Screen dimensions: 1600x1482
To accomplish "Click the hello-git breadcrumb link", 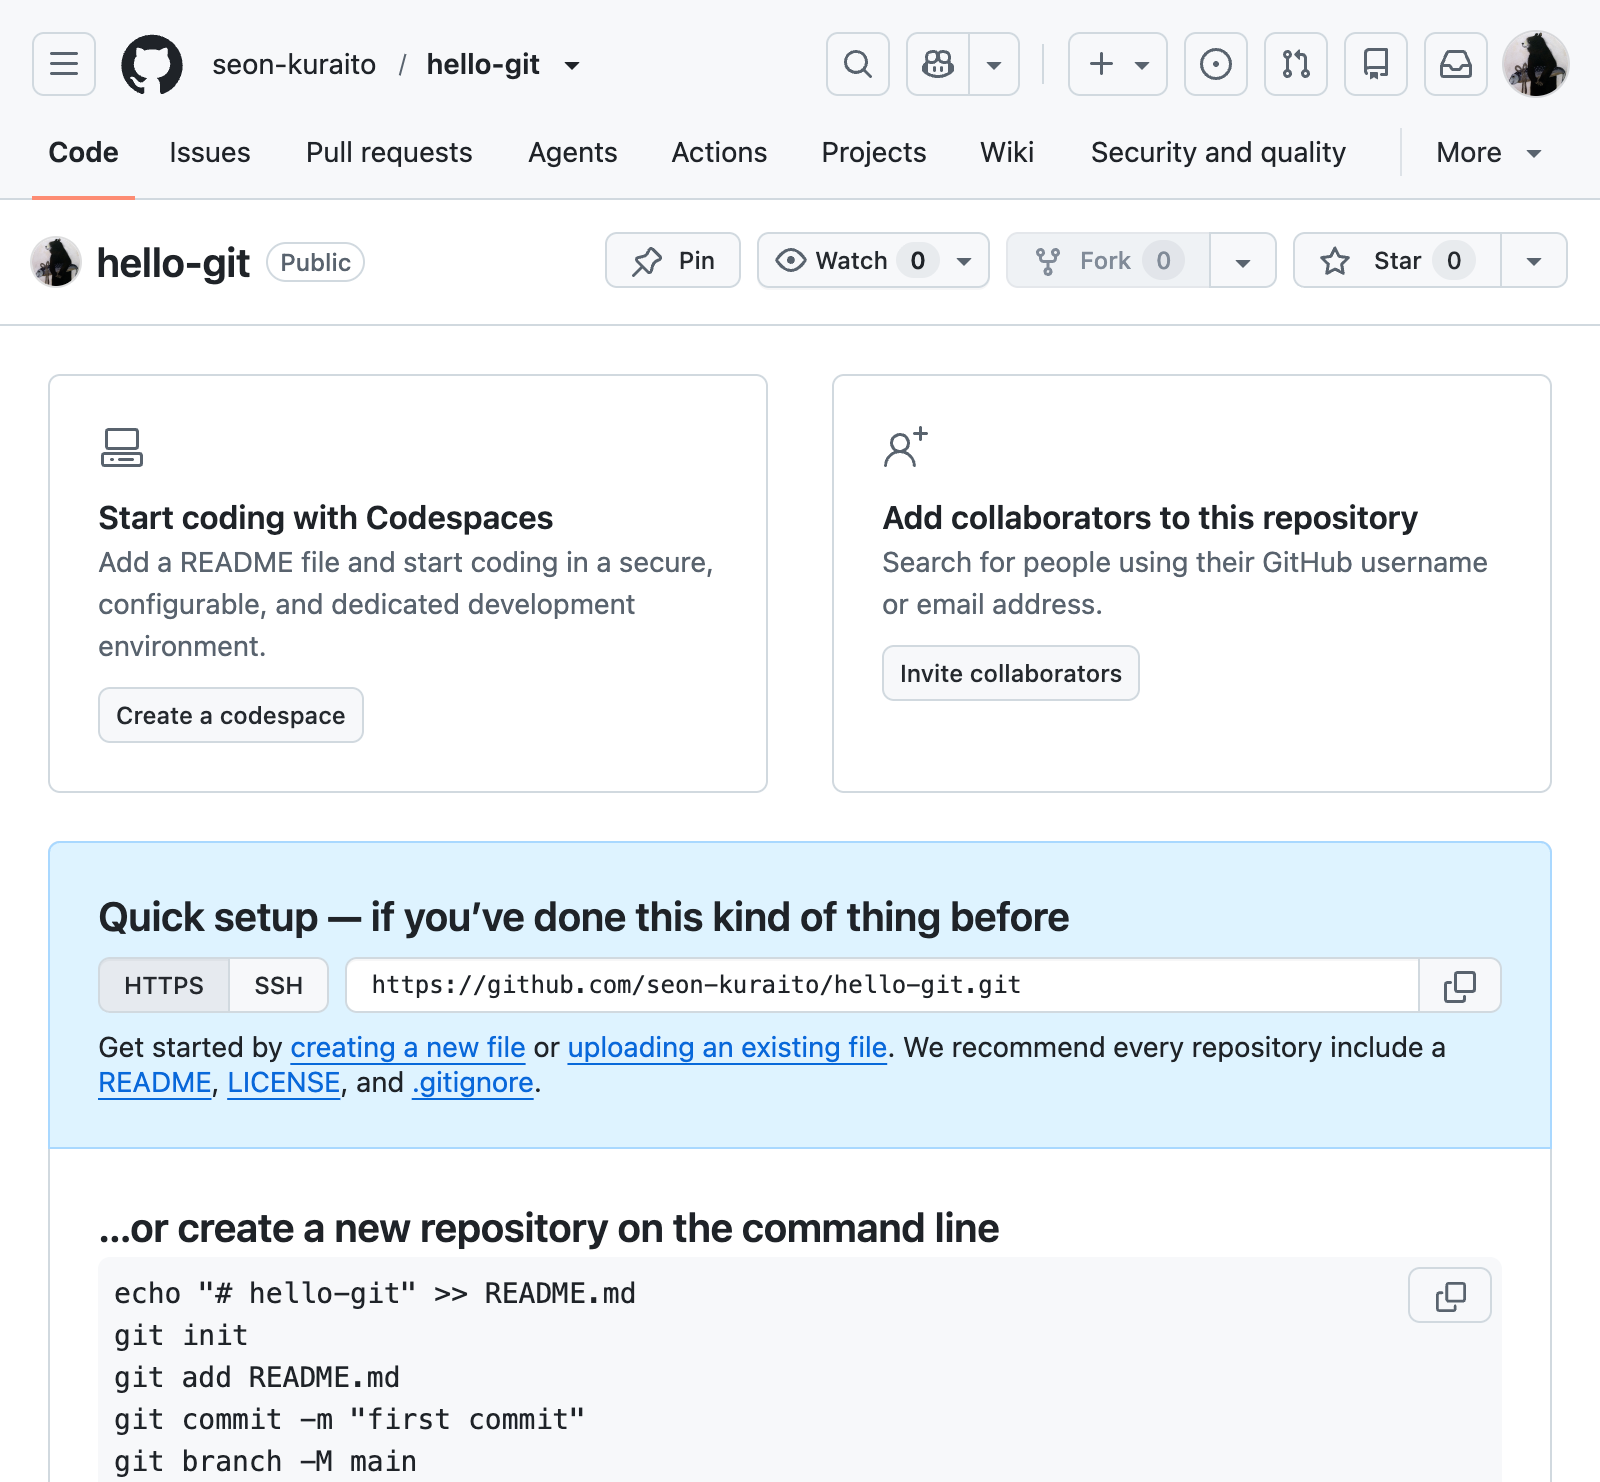I will [483, 65].
